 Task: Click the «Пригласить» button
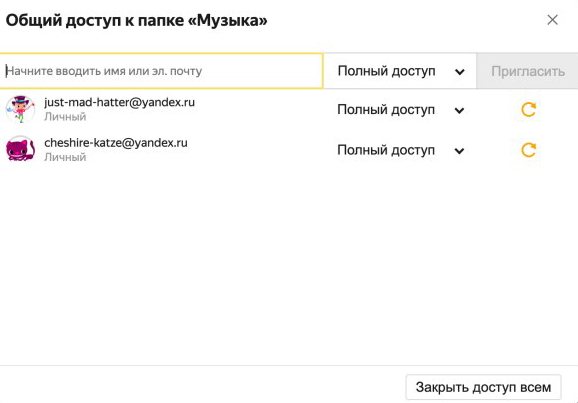(527, 71)
